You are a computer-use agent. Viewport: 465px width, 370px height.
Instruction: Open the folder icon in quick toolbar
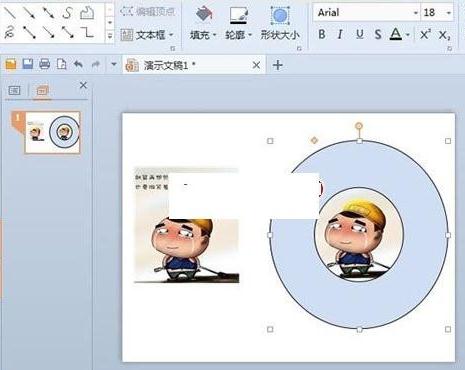11,64
